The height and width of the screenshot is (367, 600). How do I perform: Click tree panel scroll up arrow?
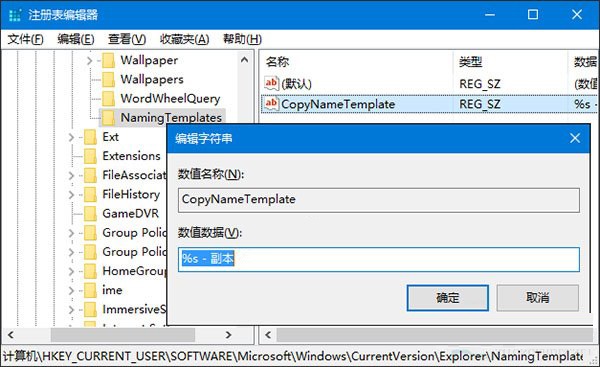pyautogui.click(x=244, y=60)
